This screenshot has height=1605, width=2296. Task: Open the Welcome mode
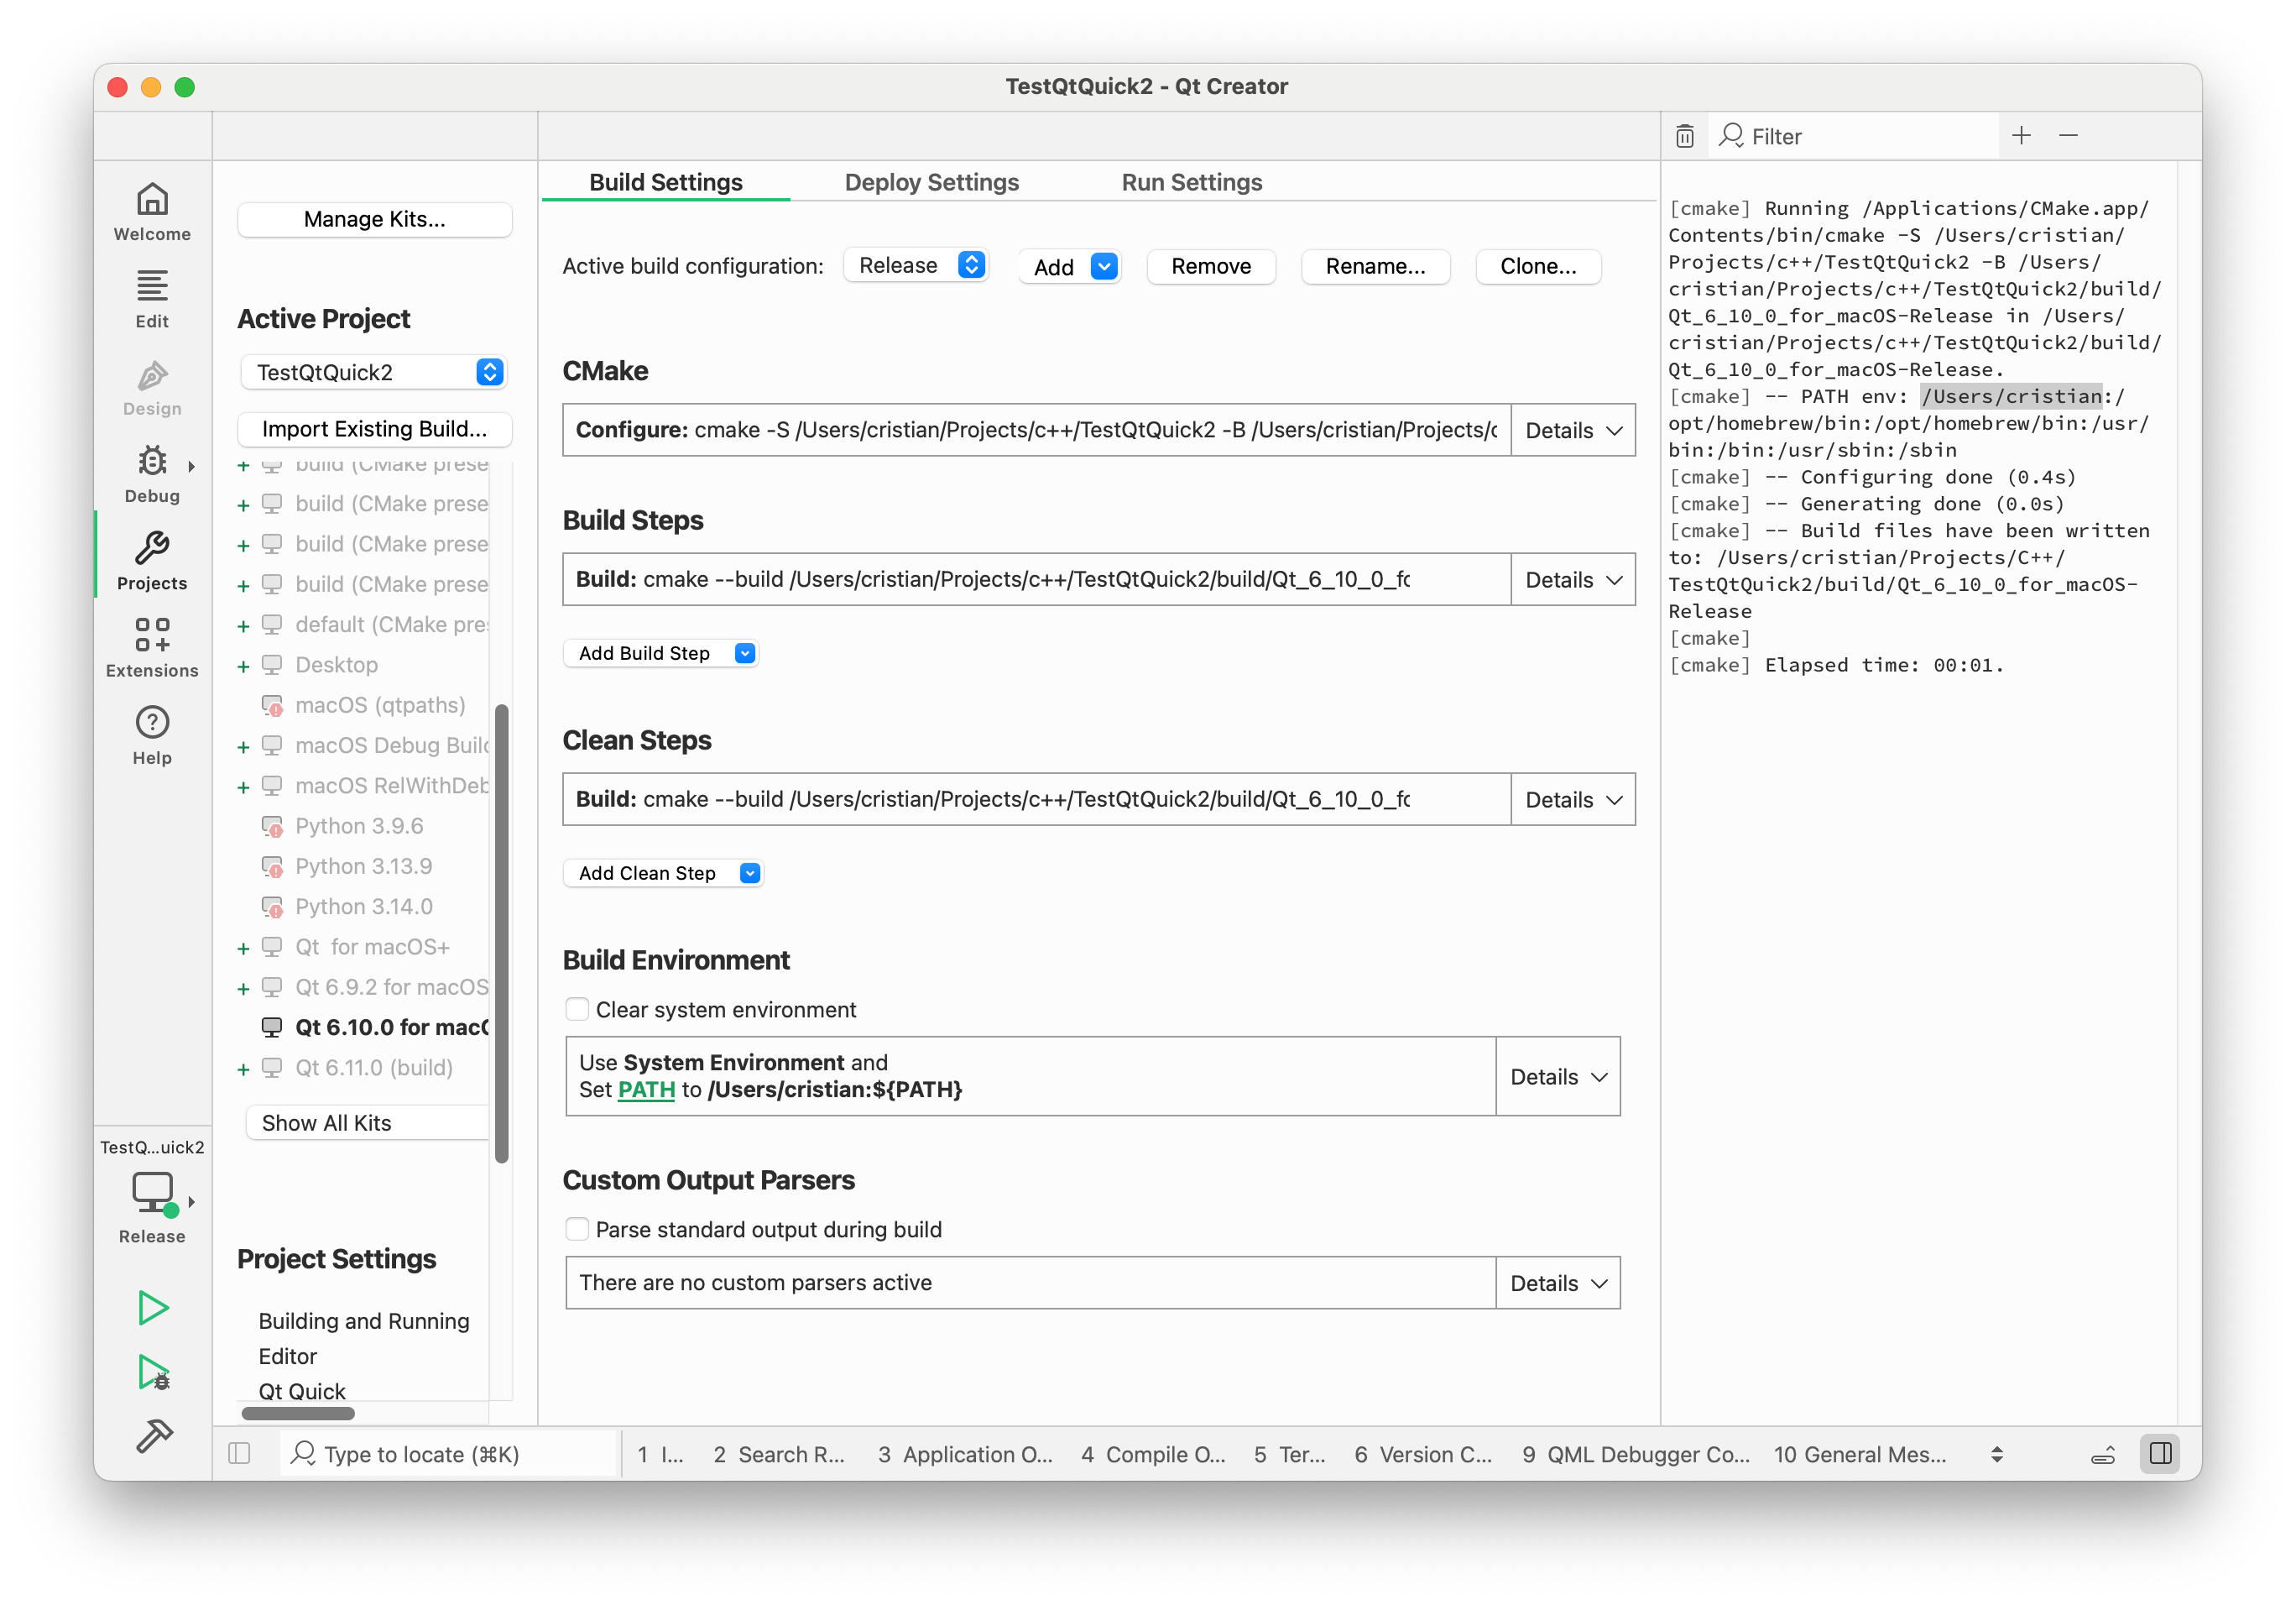coord(152,211)
